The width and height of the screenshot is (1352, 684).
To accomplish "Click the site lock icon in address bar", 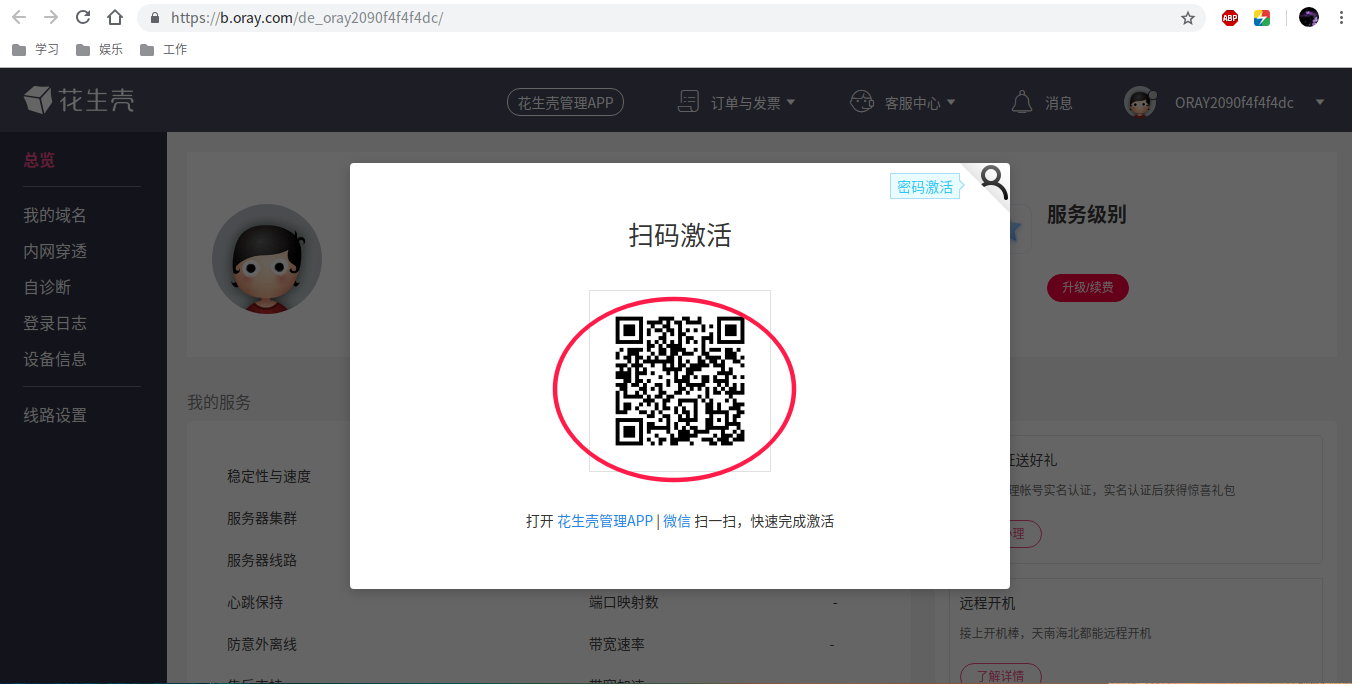I will click(155, 18).
